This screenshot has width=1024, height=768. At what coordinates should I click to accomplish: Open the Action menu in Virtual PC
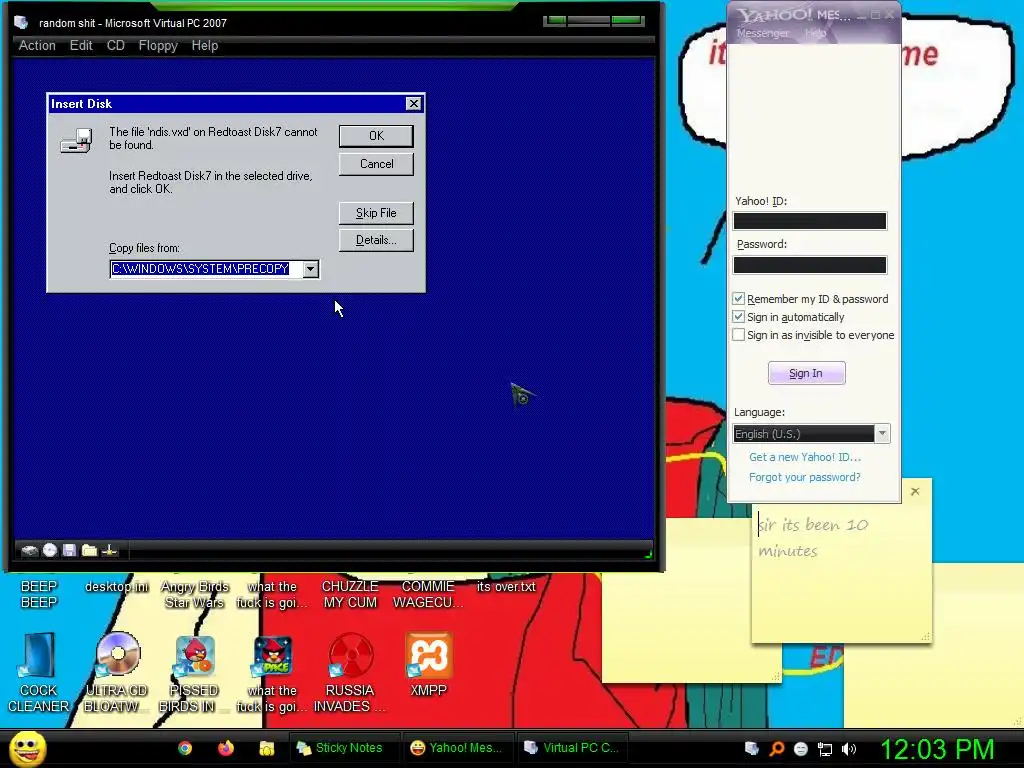(37, 46)
